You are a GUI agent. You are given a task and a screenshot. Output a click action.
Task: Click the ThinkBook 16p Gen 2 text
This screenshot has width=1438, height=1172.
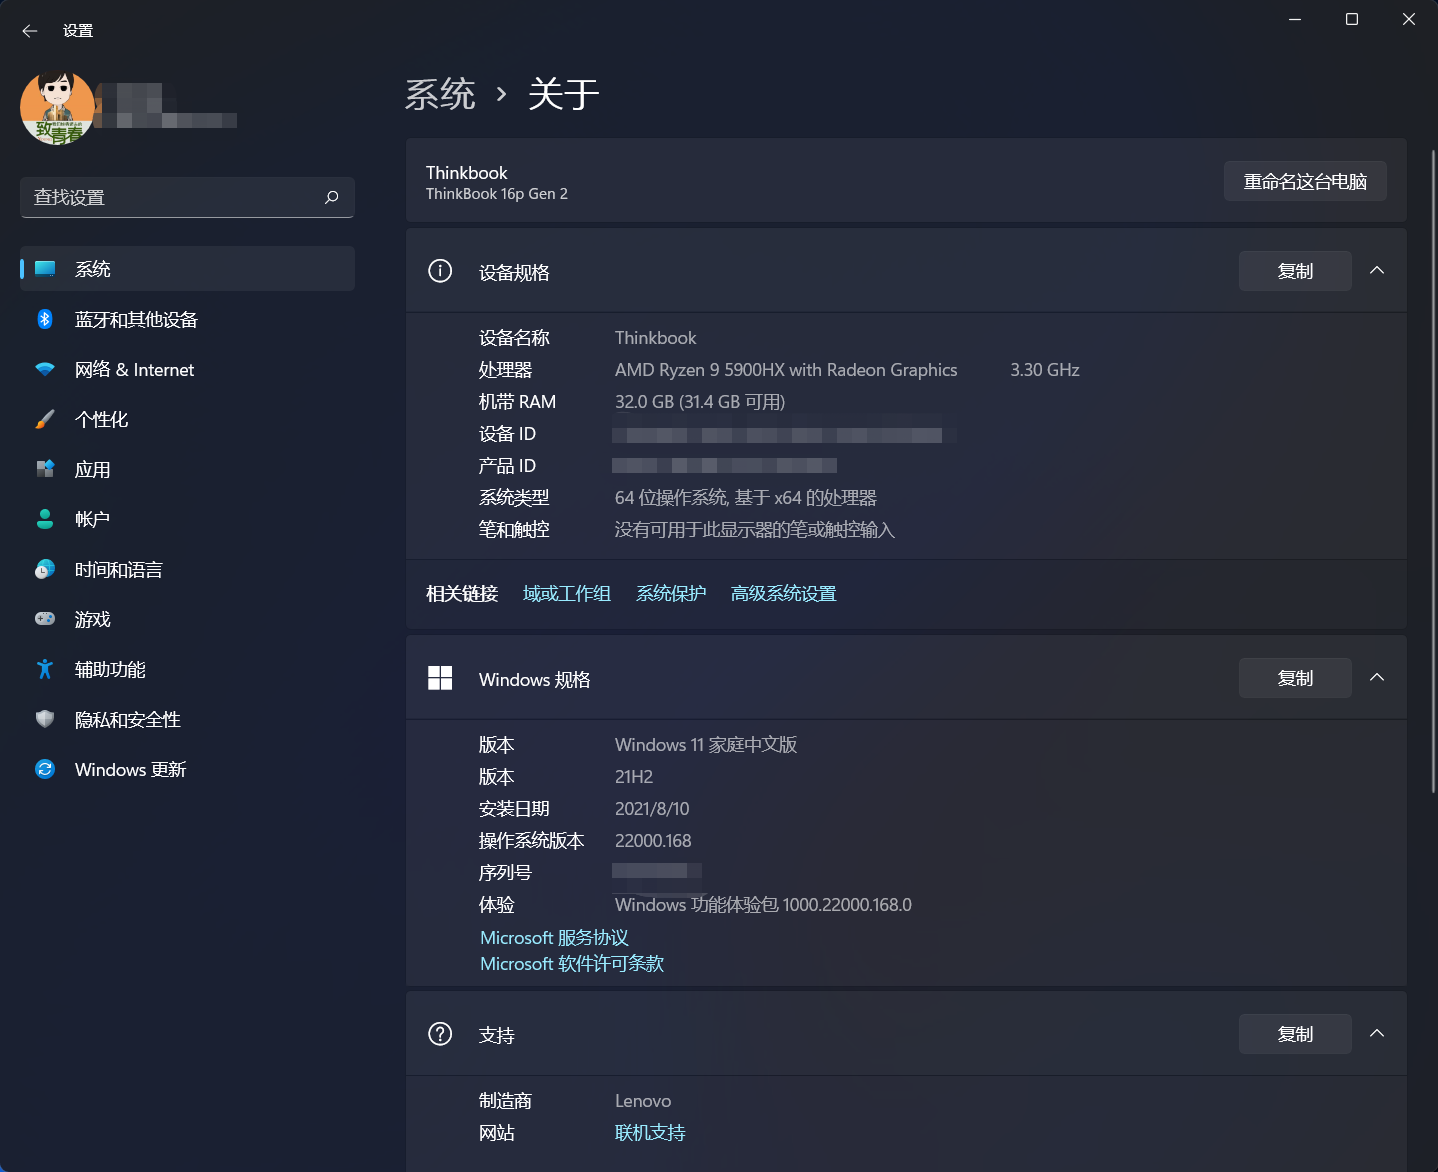coord(497,194)
